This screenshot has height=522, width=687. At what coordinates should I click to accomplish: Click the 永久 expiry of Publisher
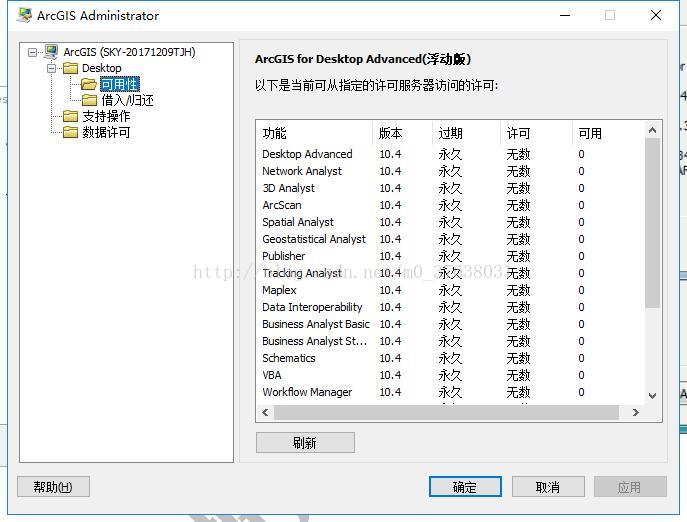tap(450, 256)
